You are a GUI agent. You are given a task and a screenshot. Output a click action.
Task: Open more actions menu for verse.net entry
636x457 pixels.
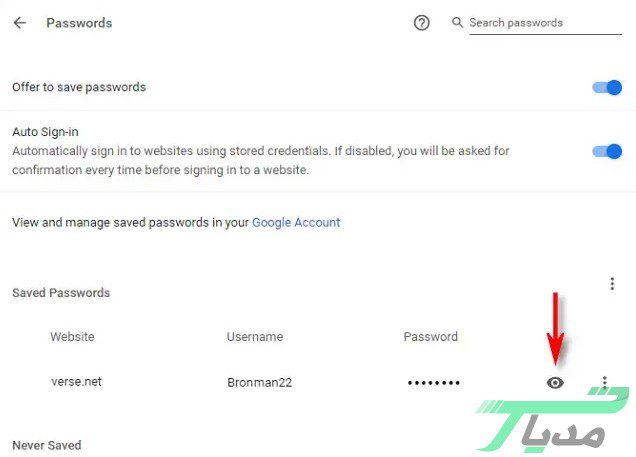coord(605,382)
